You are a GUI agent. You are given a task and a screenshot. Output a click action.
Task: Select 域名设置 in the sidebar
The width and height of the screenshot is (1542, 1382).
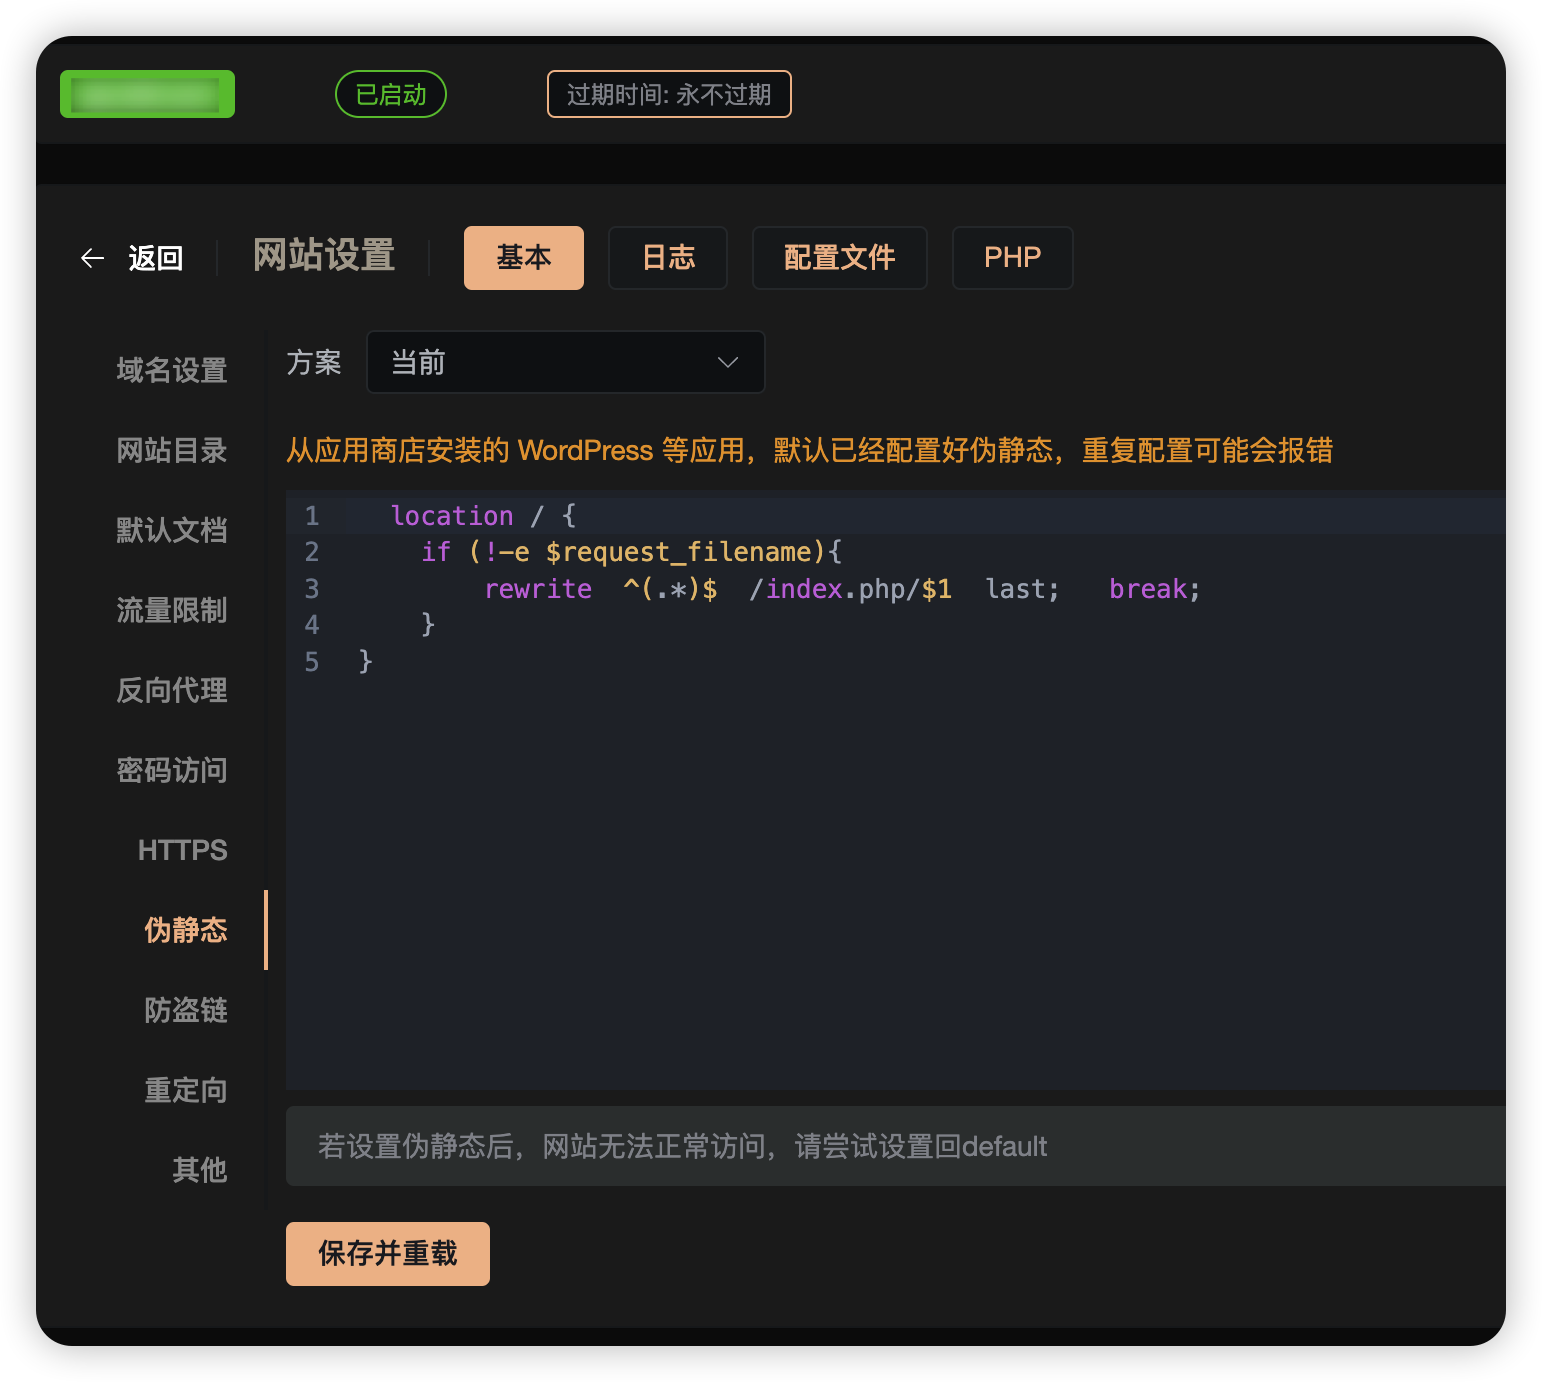[x=172, y=370]
